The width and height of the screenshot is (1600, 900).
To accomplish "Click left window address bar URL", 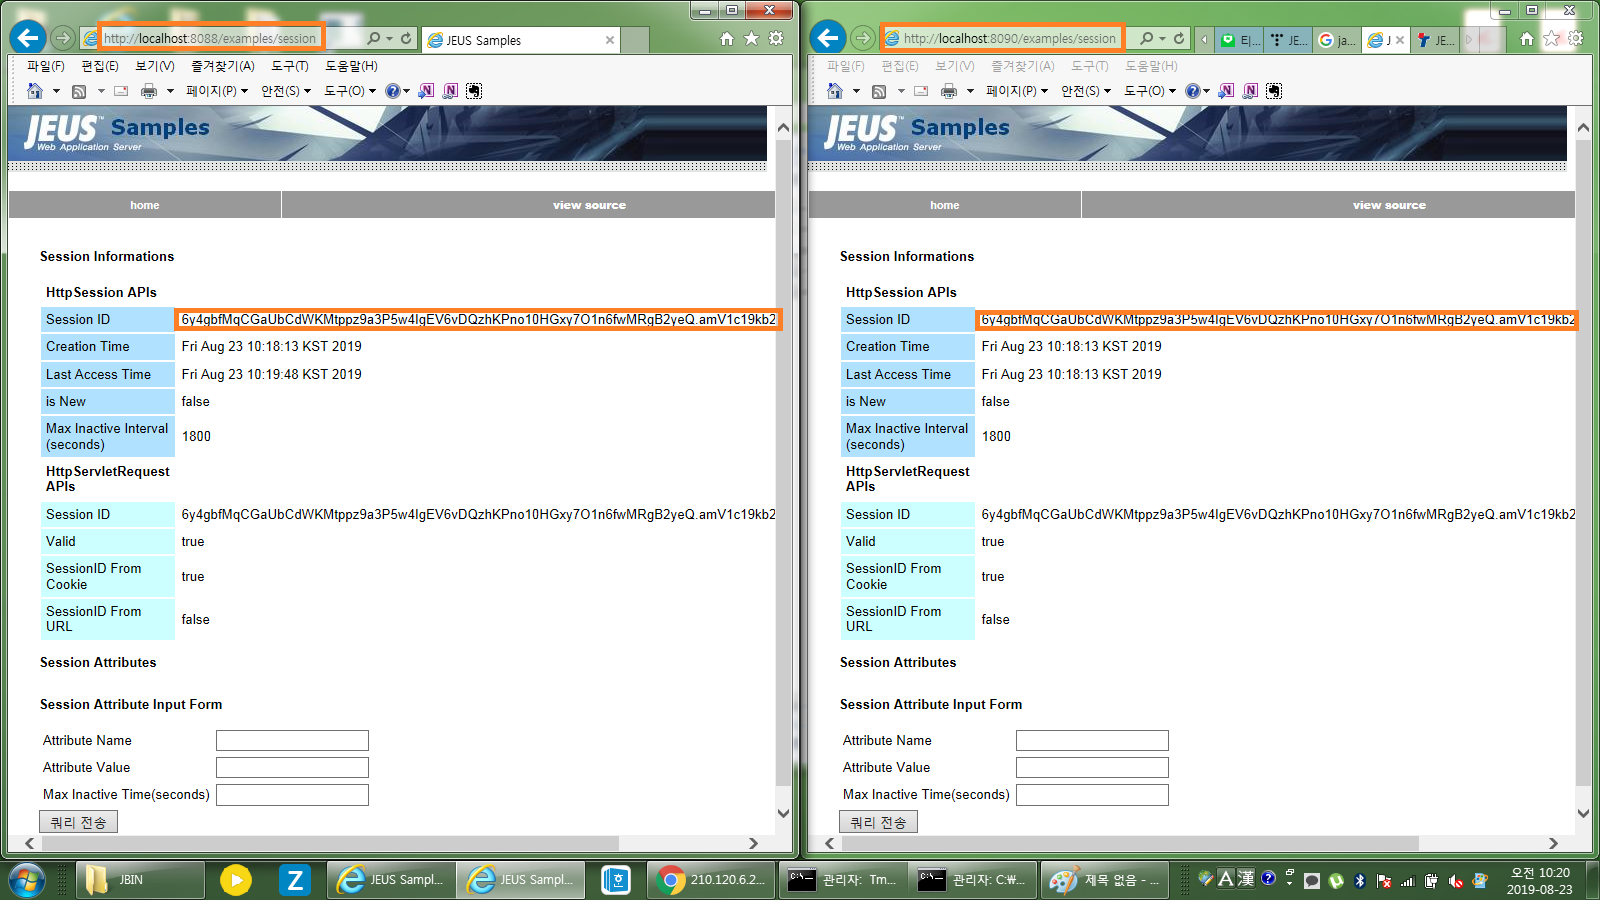I will pyautogui.click(x=210, y=38).
